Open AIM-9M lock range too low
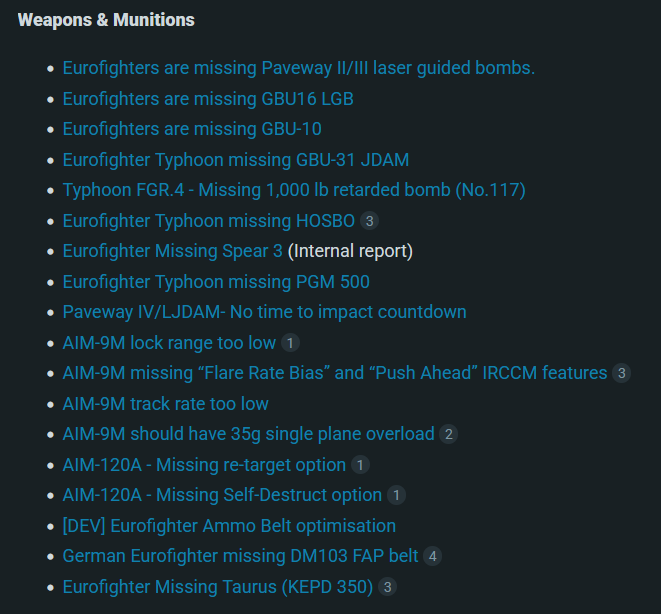This screenshot has height=614, width=661. tap(168, 343)
